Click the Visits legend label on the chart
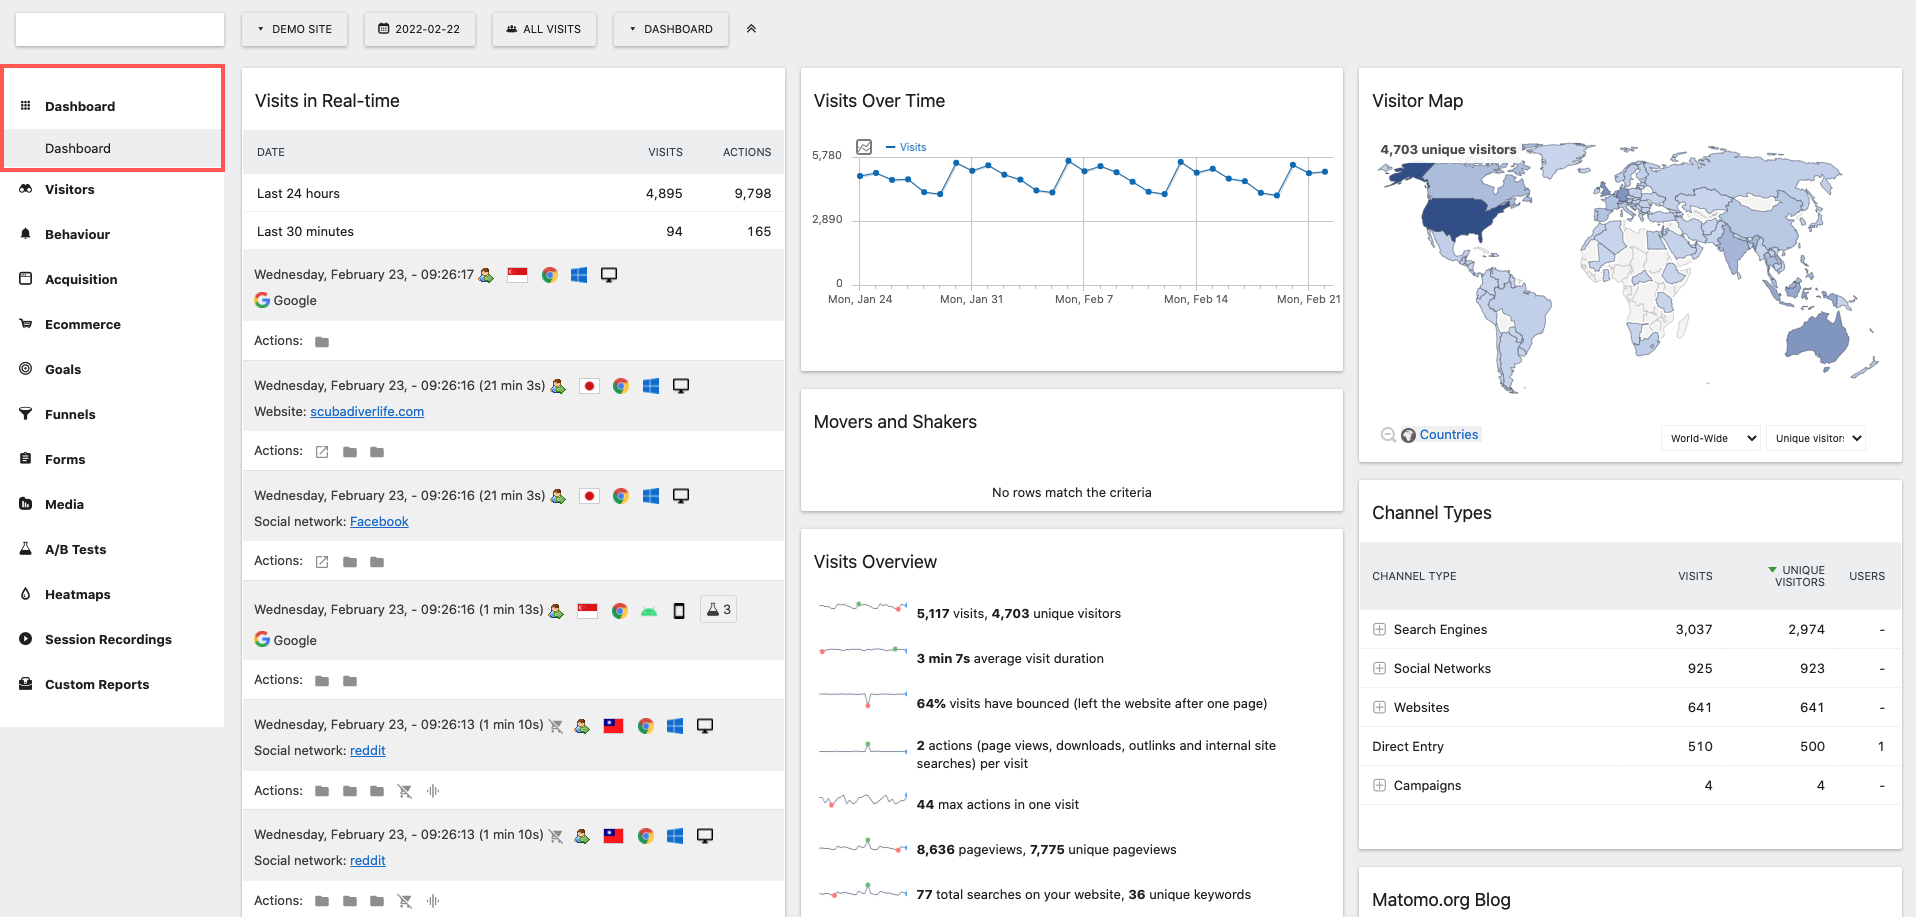1916x917 pixels. (913, 147)
